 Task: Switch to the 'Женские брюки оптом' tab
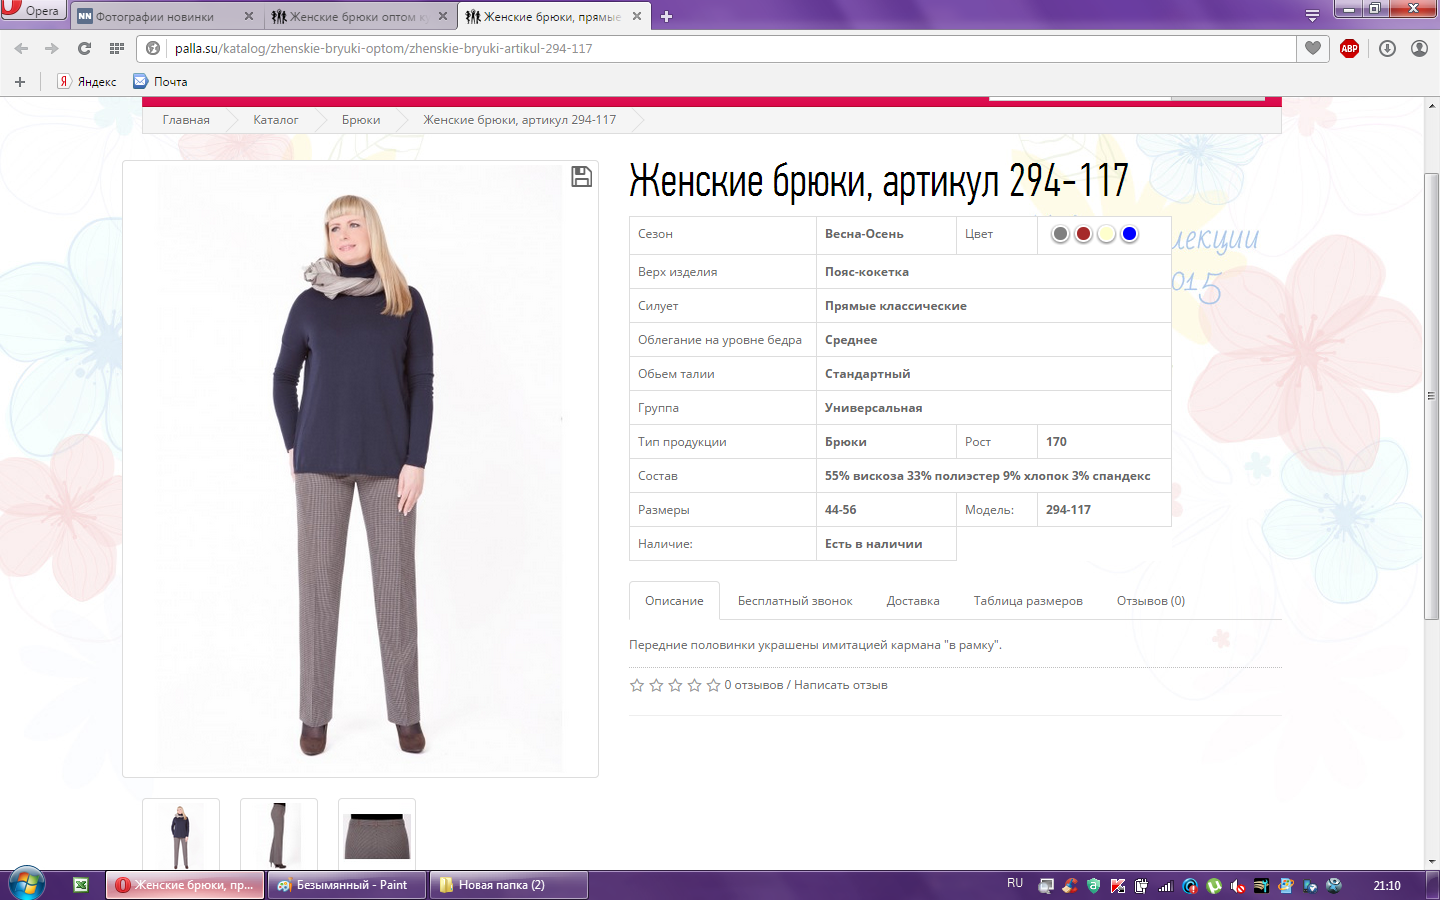coord(360,16)
